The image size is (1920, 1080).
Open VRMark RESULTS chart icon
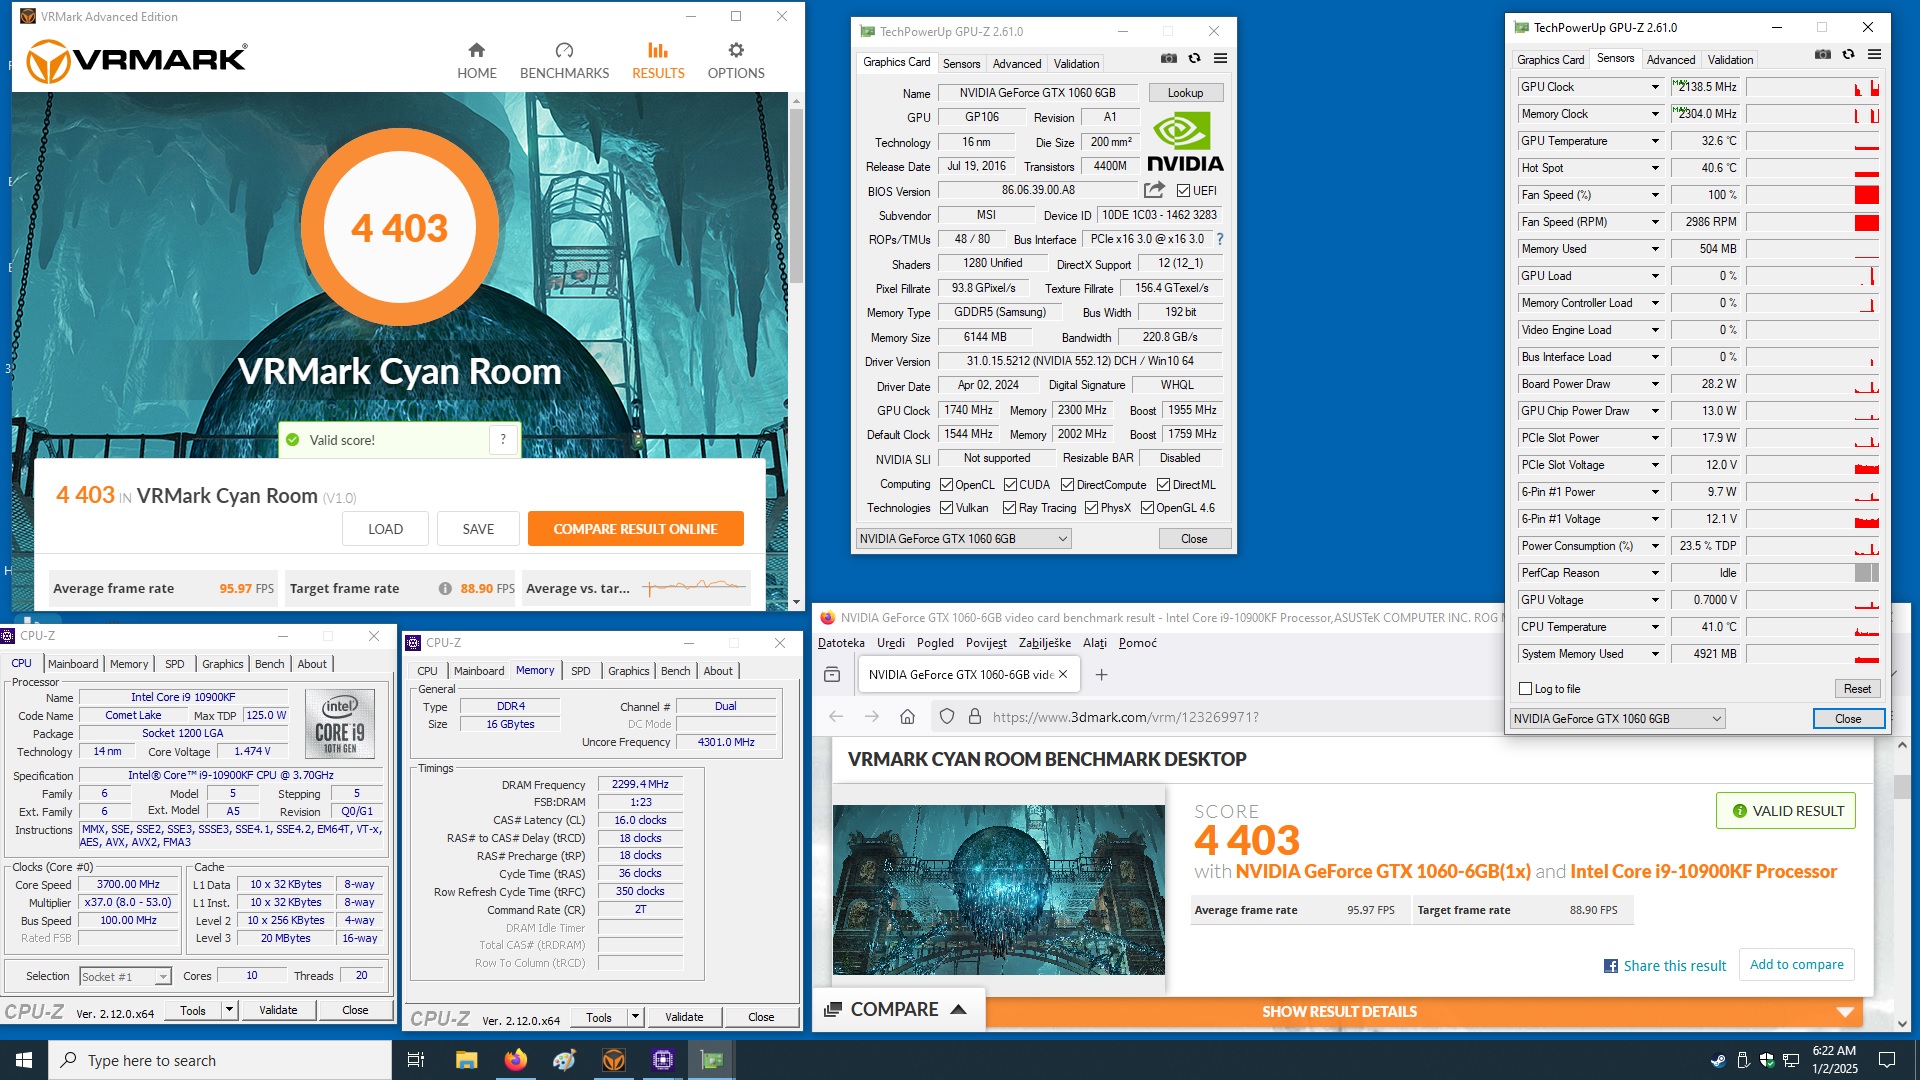click(658, 50)
